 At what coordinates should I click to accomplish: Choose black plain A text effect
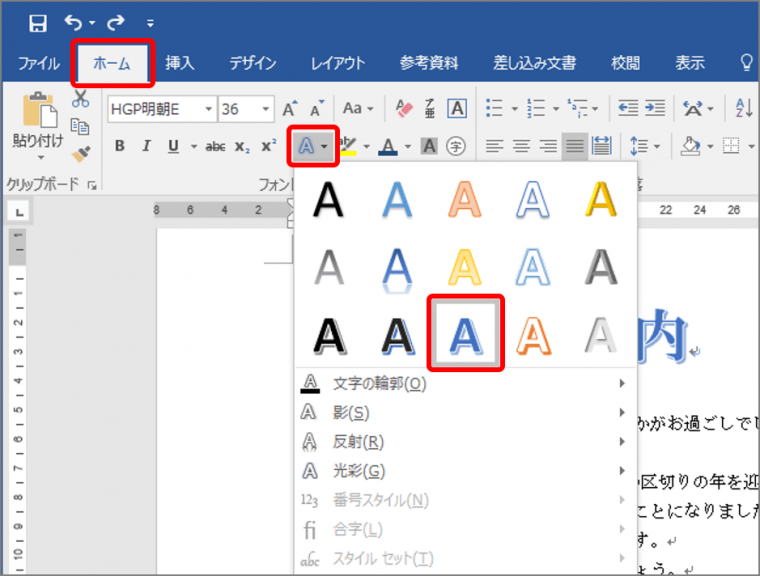(x=328, y=199)
